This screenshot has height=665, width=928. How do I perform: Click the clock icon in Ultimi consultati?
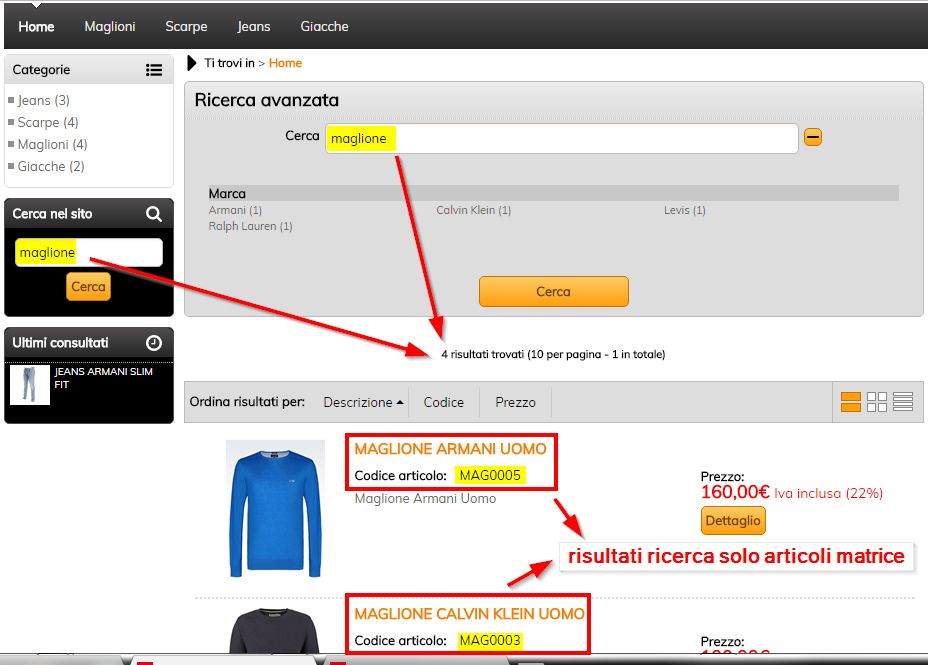(154, 343)
